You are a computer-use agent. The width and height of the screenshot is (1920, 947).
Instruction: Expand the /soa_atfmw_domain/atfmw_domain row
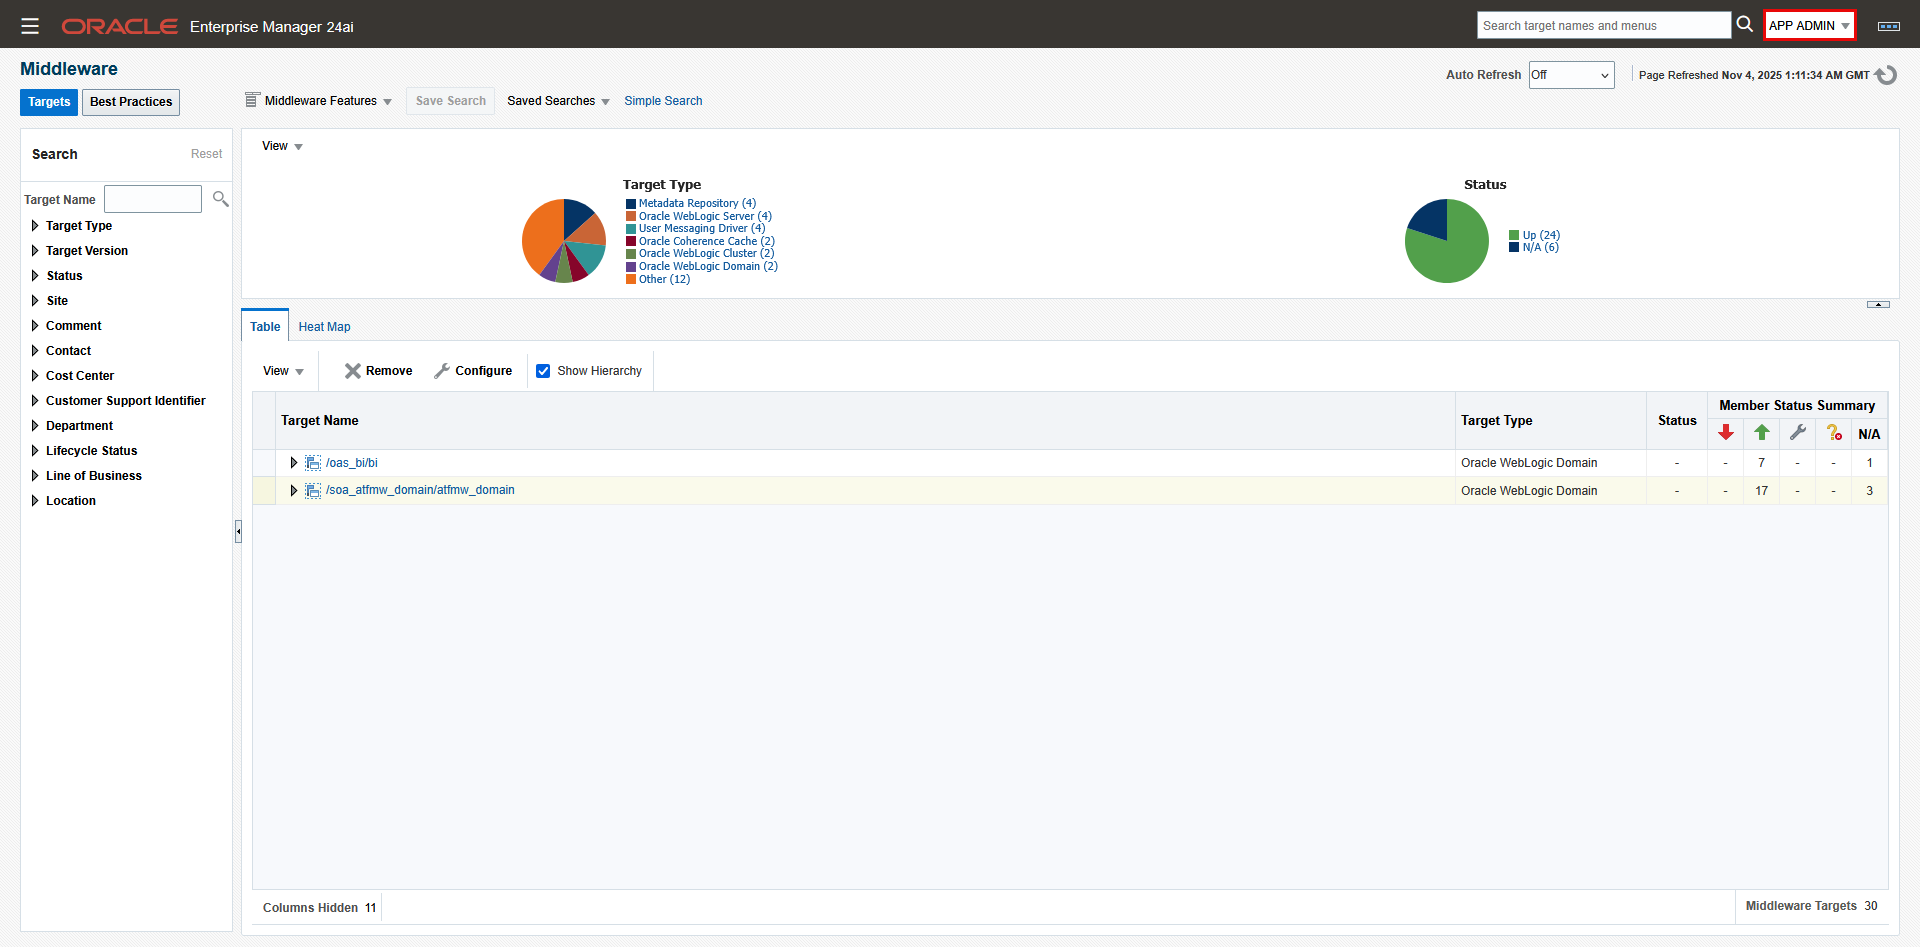point(293,490)
